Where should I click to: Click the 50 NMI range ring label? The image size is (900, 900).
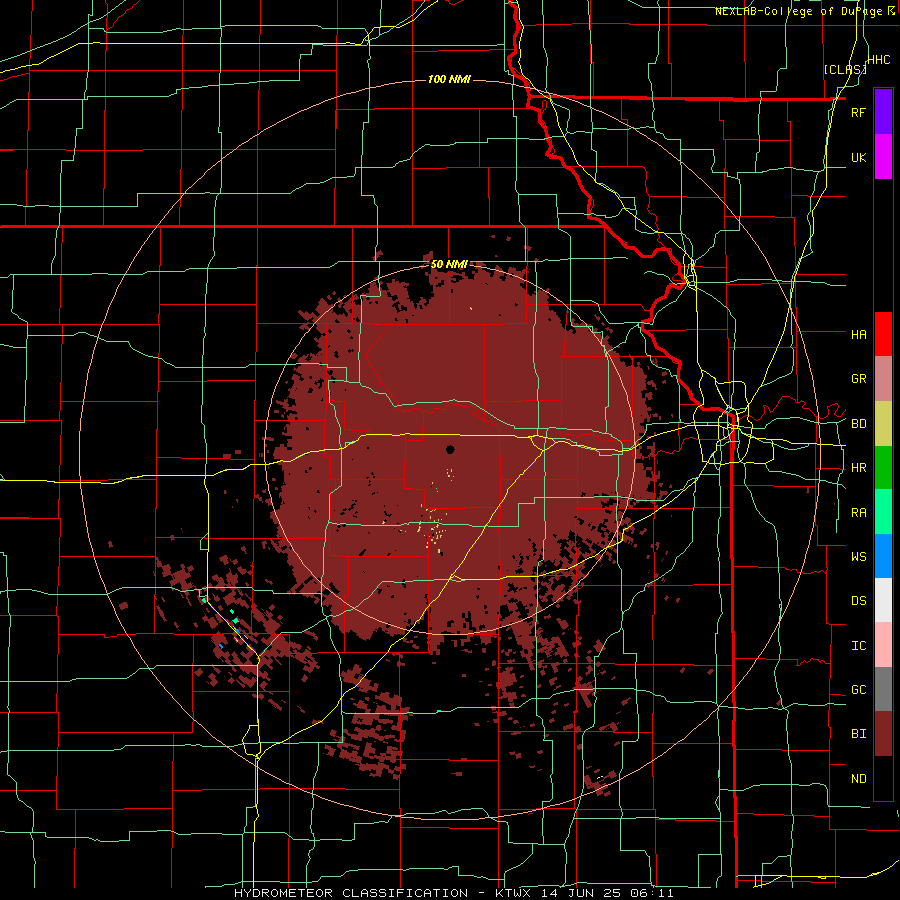[449, 265]
